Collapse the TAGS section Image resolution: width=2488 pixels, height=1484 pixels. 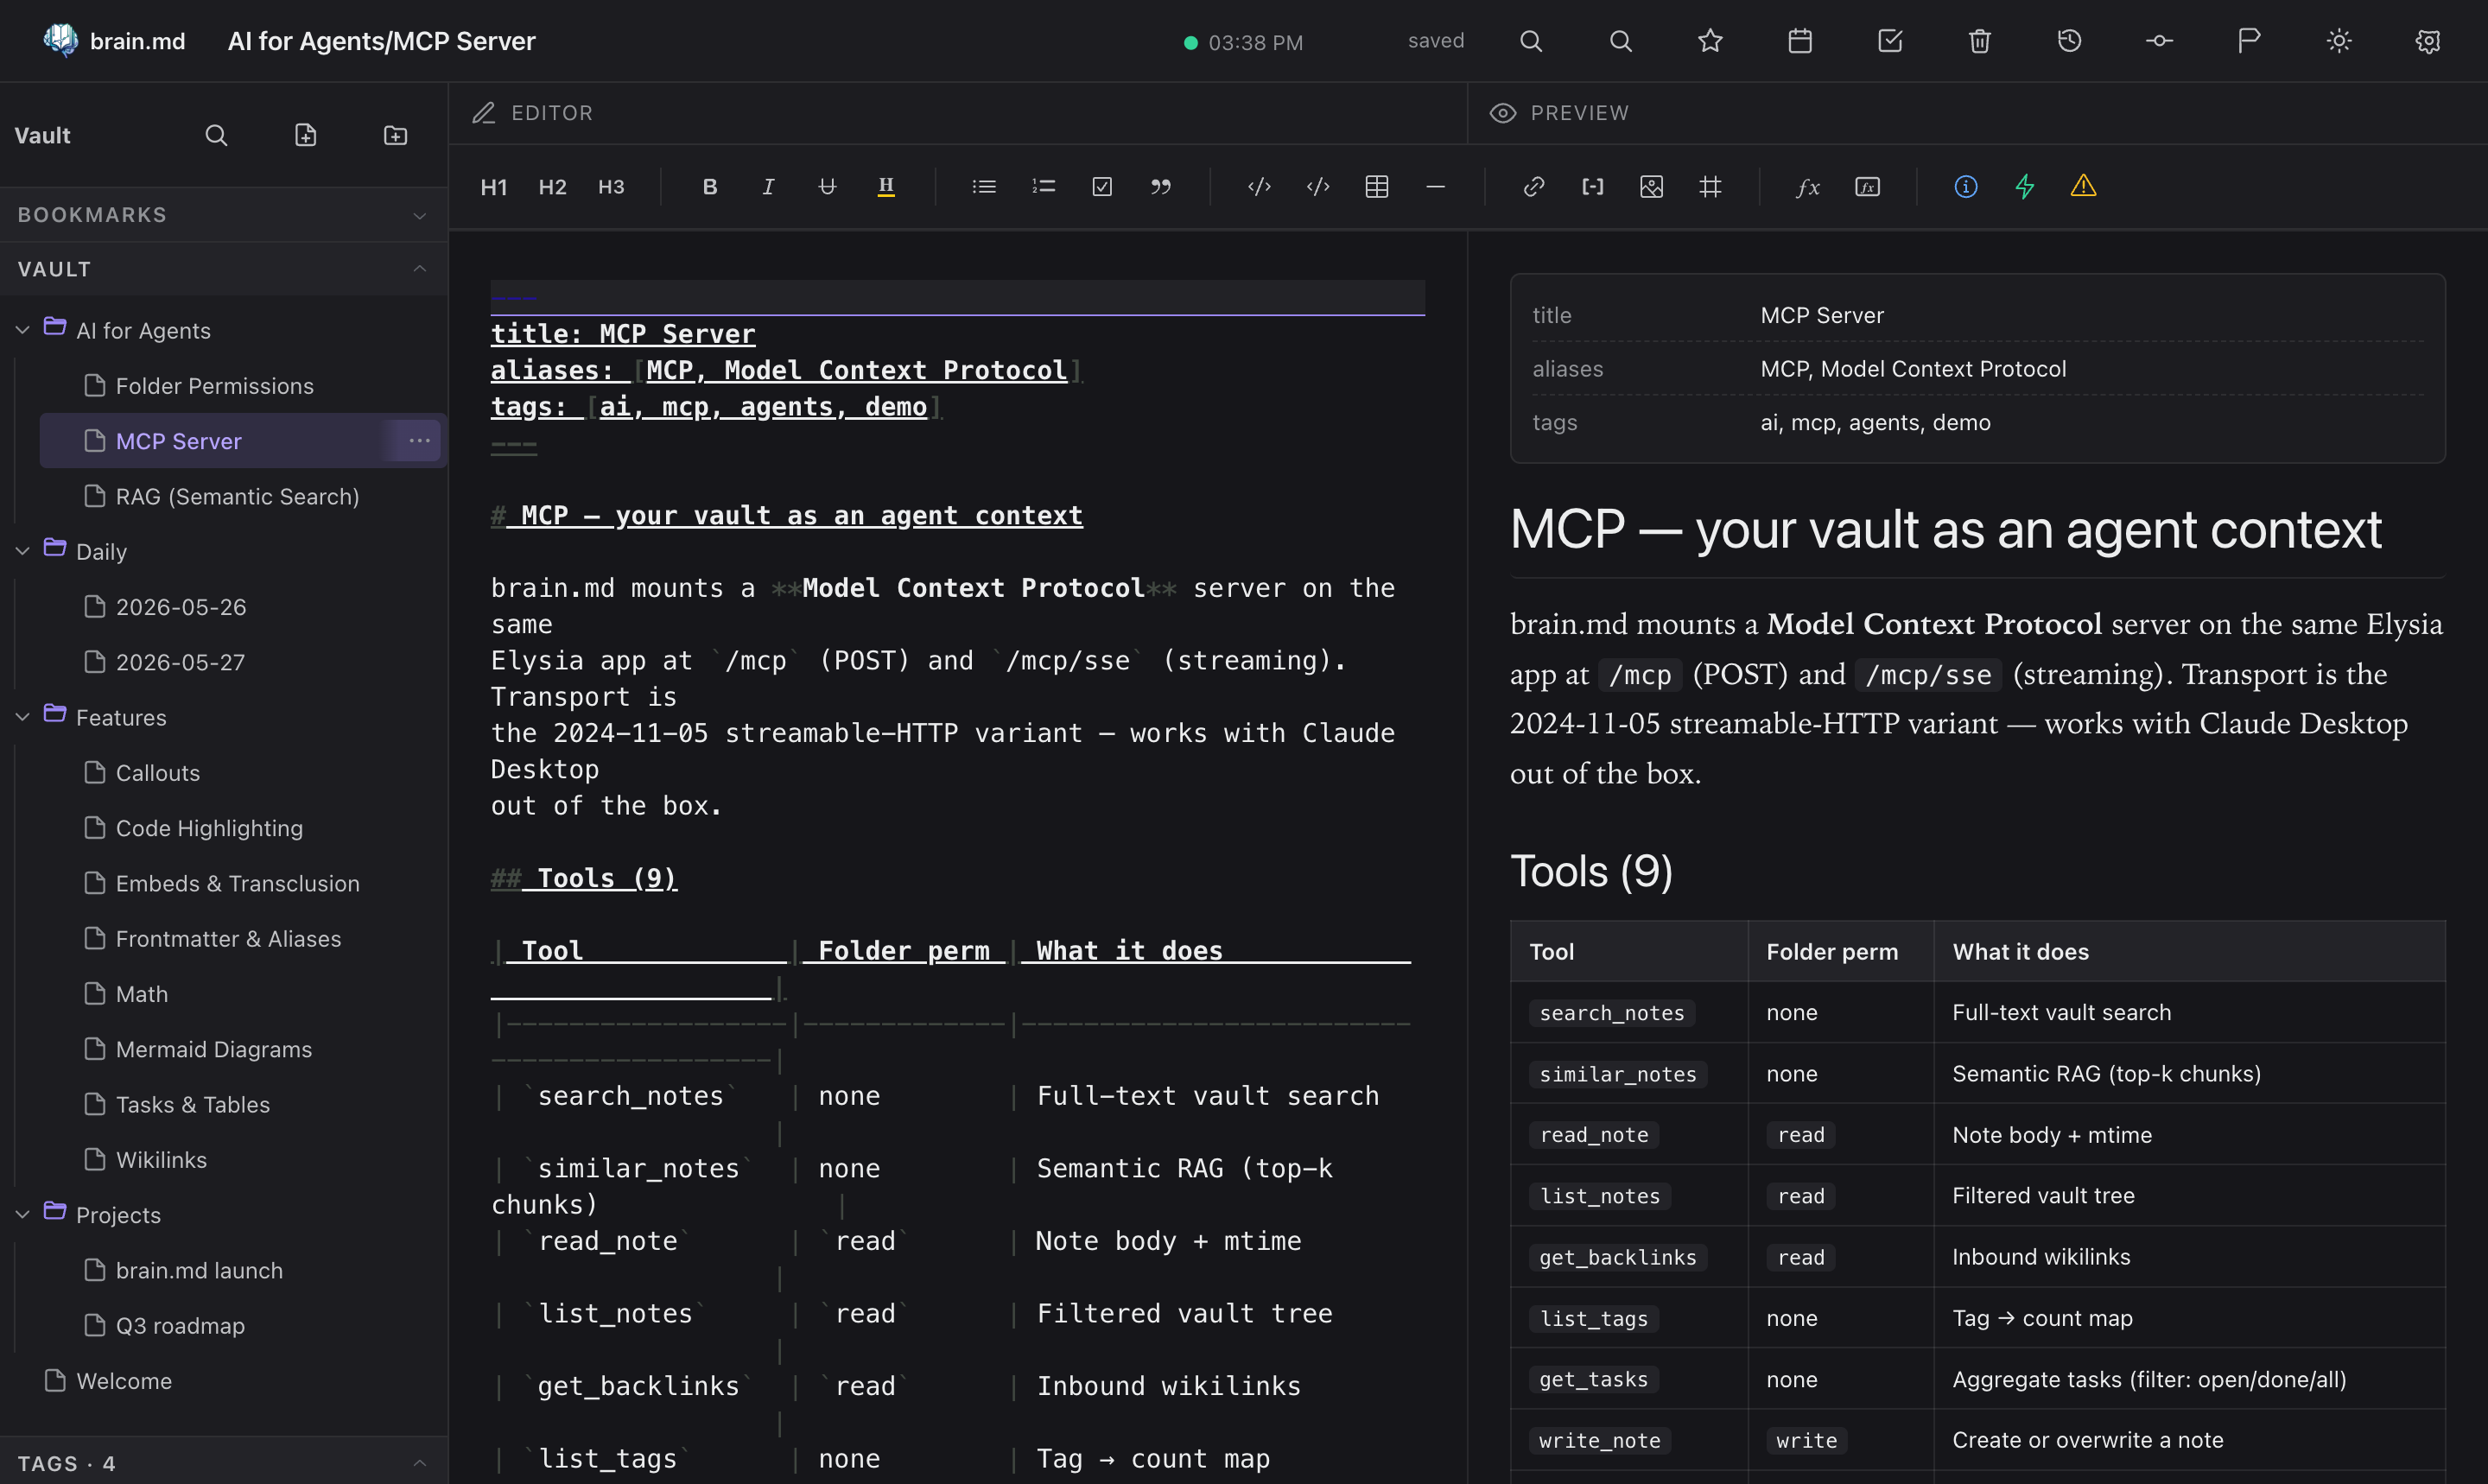(x=224, y=1463)
